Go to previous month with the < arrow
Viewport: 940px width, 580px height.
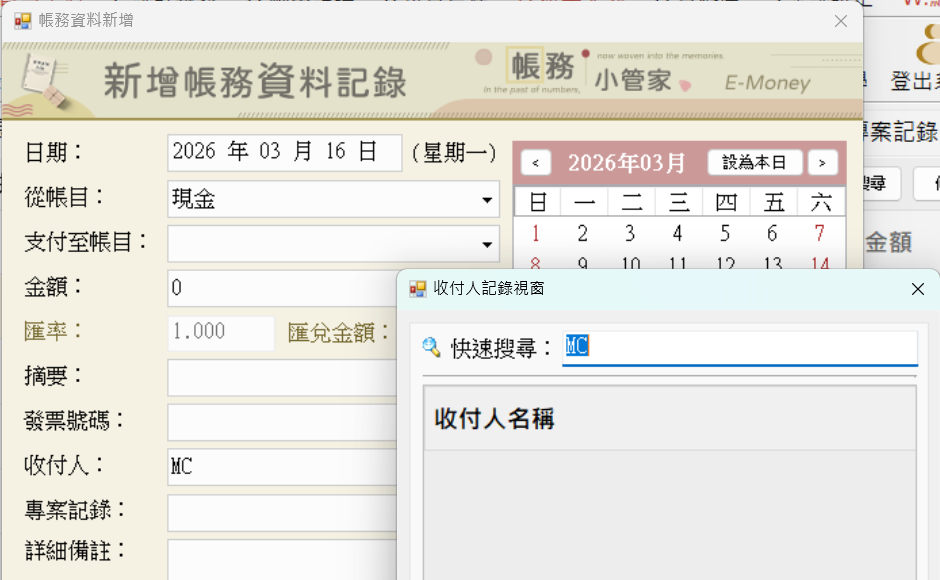536,162
